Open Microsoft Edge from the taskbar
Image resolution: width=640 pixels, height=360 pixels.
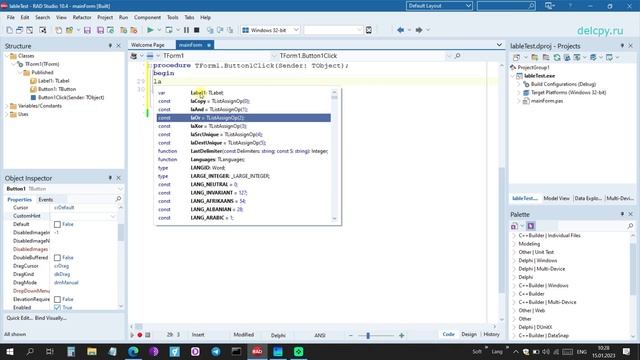pyautogui.click(x=133, y=351)
